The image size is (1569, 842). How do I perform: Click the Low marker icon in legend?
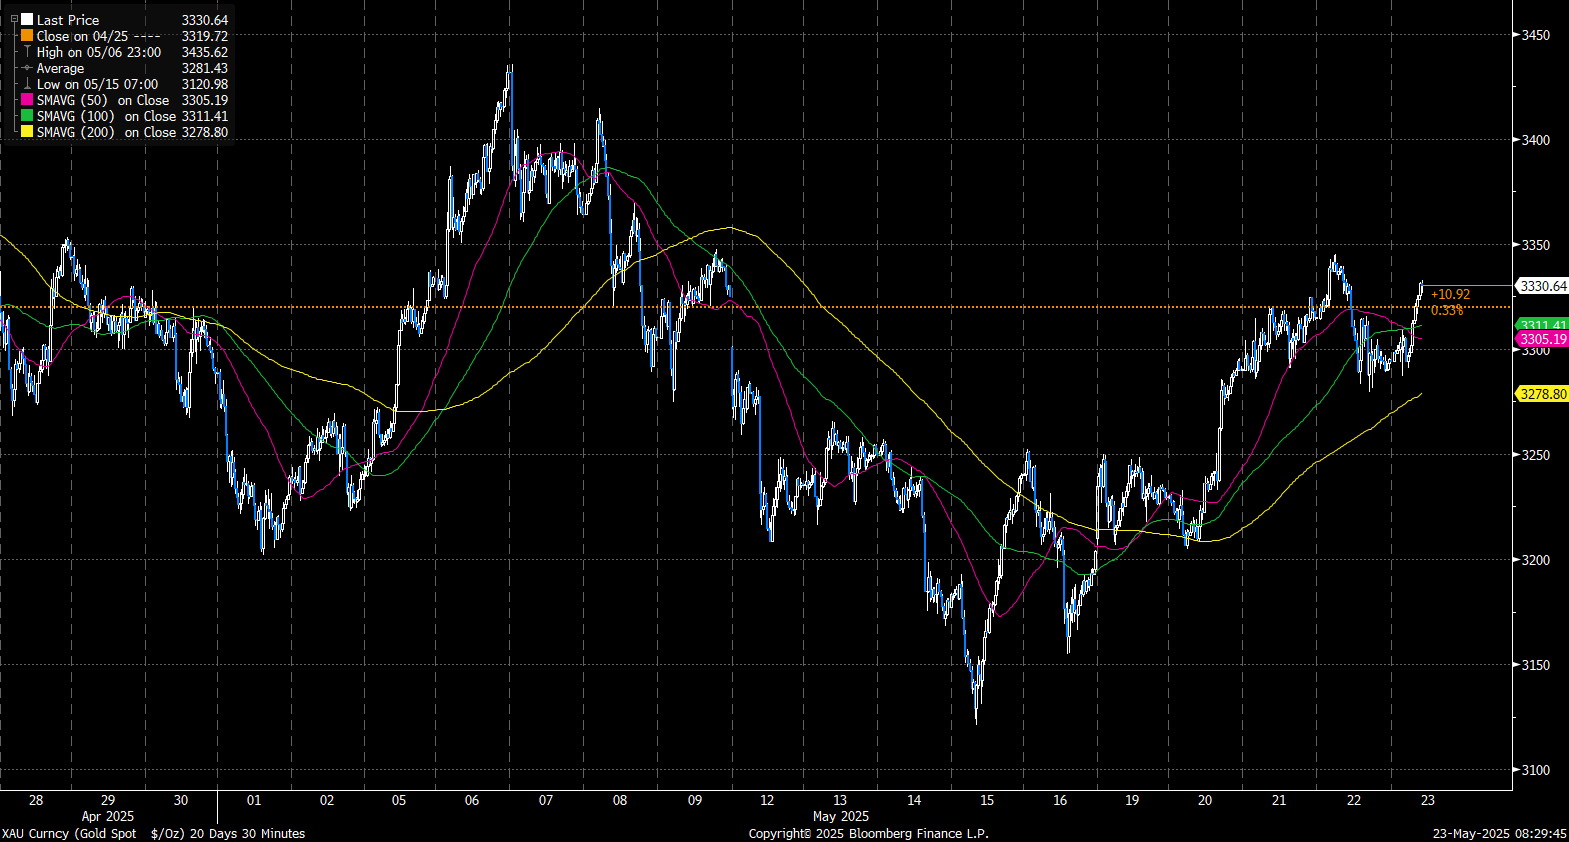27,84
